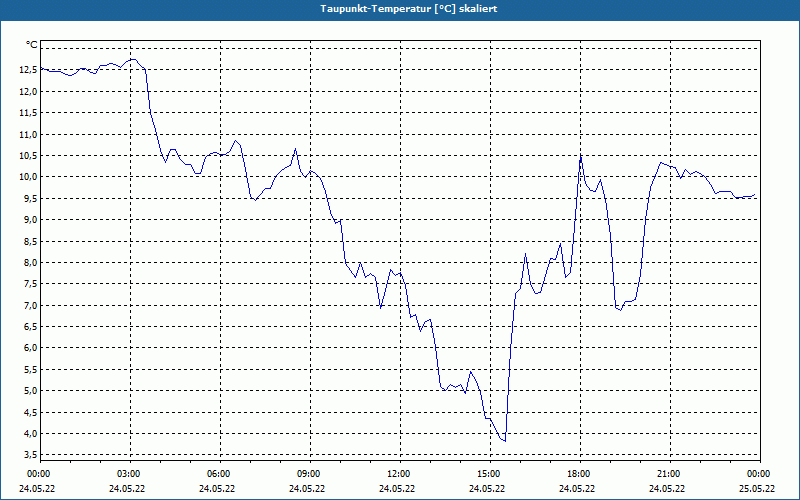
Task: Click the '4,0' y-axis label
Action: pos(31,434)
